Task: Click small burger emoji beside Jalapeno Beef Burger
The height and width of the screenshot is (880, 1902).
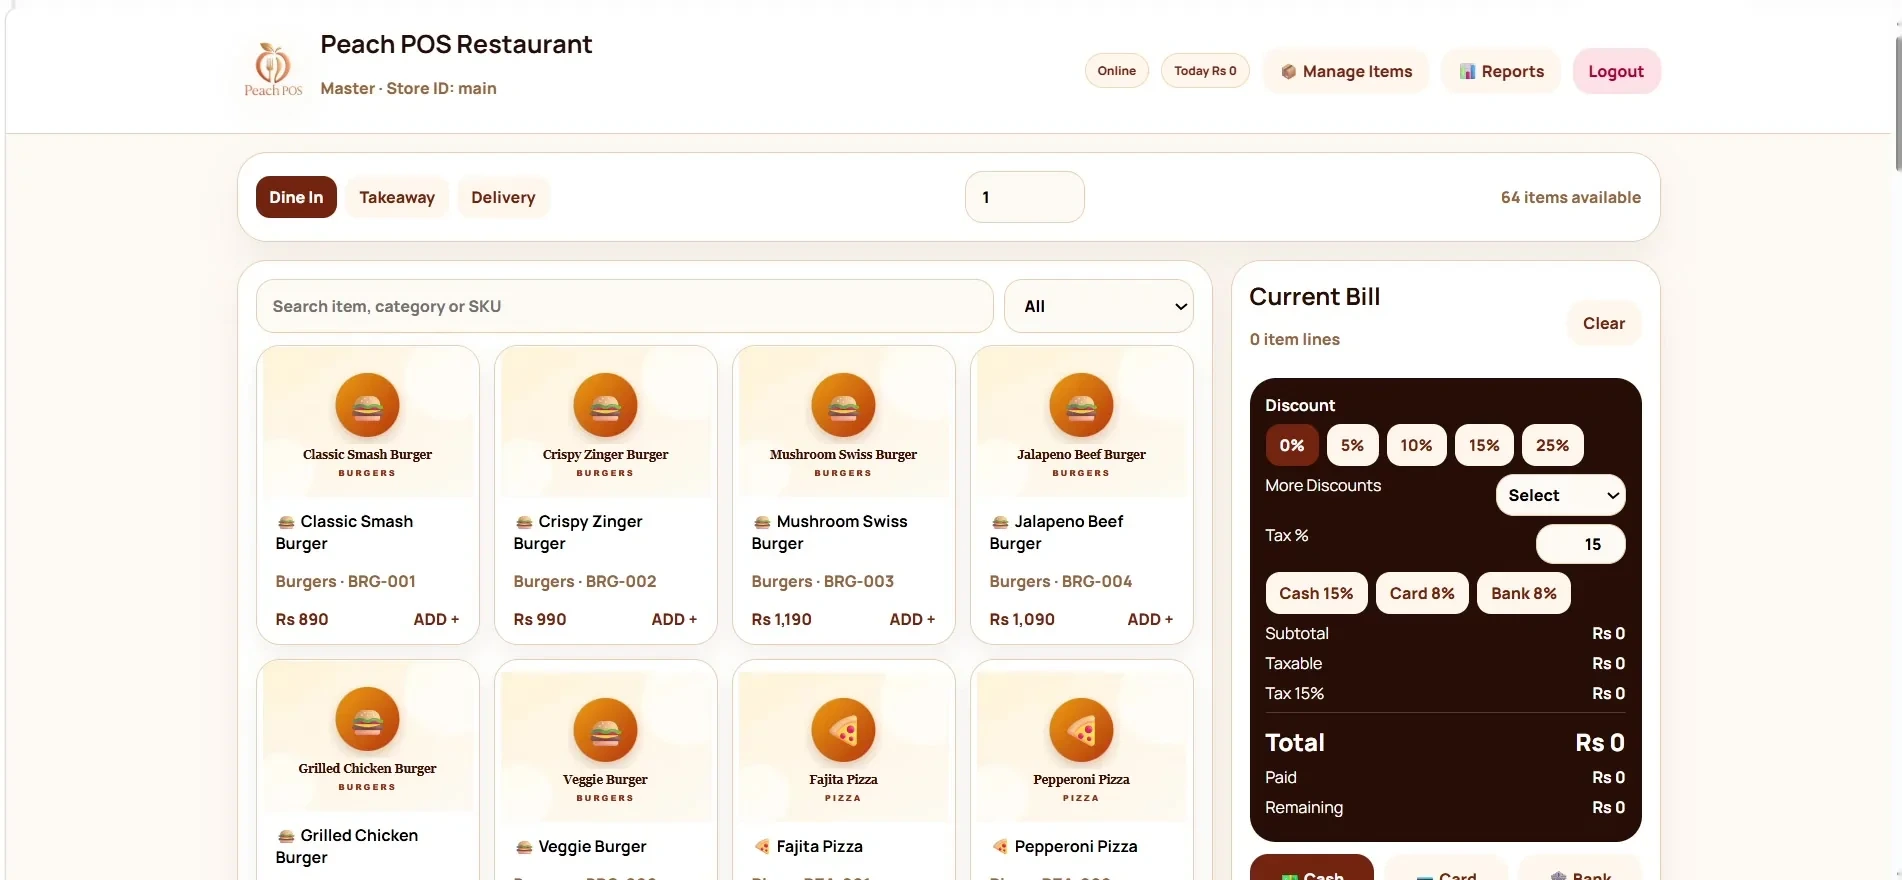Action: 1000,522
